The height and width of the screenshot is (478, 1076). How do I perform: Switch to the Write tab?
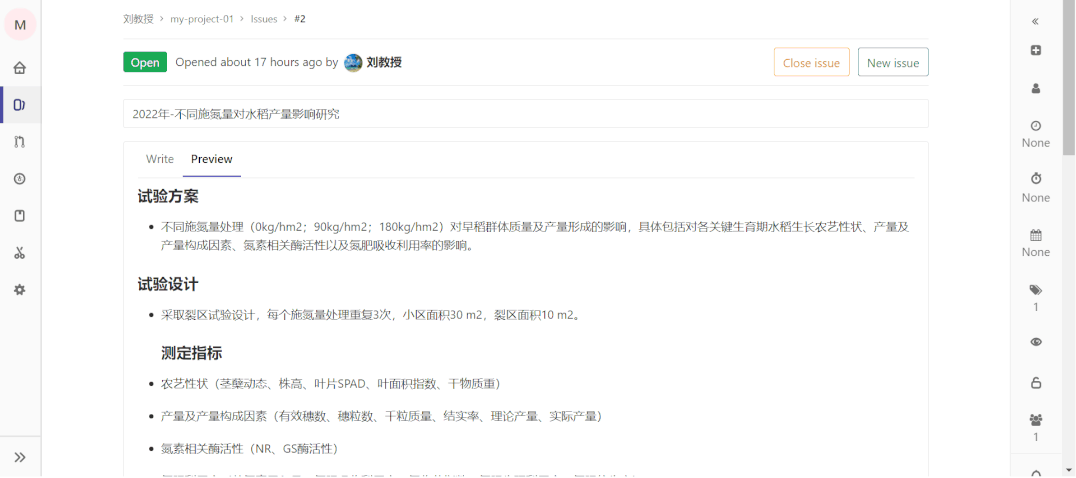coord(160,159)
